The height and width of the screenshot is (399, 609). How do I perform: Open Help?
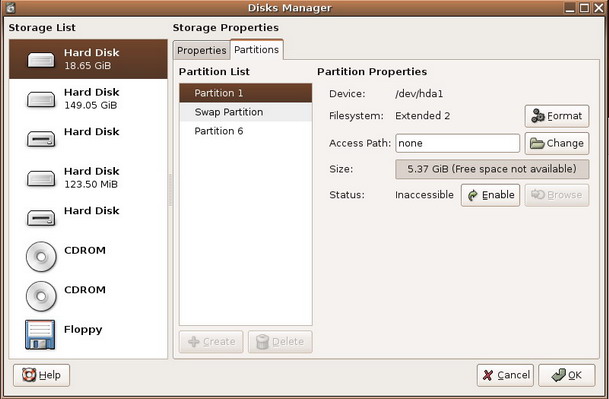(x=42, y=375)
